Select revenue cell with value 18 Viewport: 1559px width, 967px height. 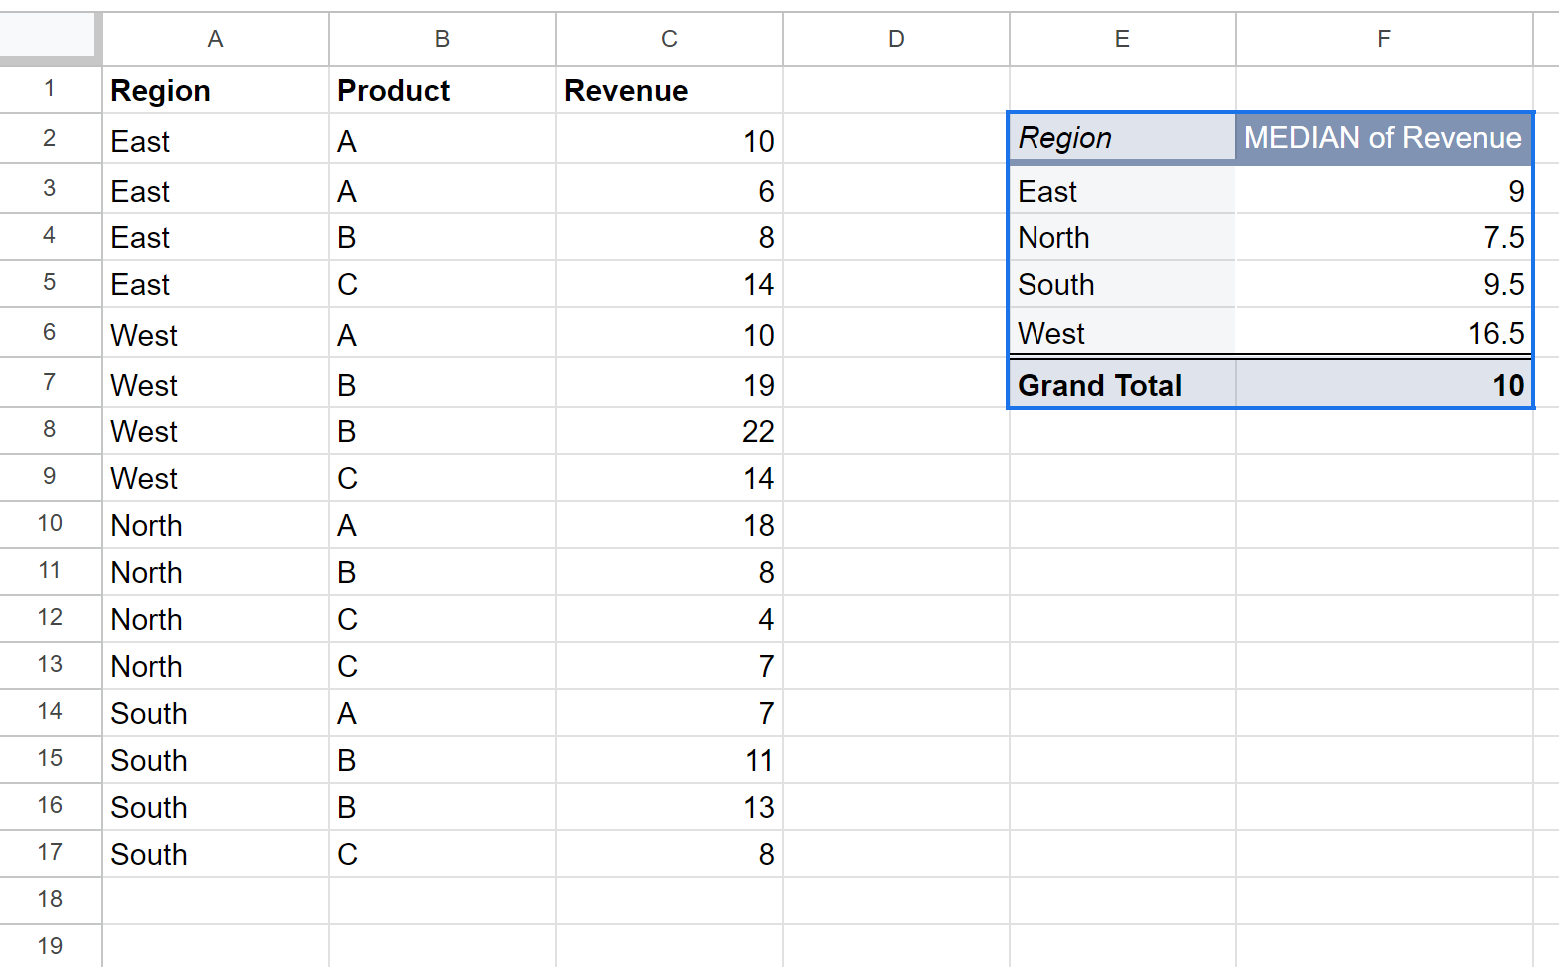669,525
